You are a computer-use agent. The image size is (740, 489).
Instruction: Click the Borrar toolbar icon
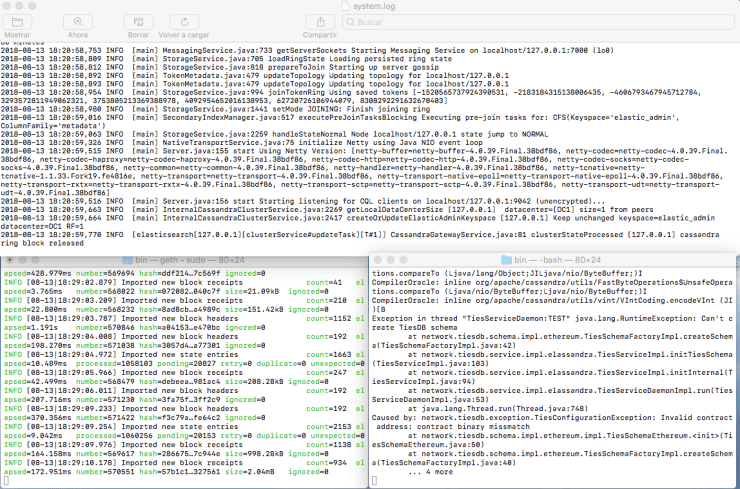(x=137, y=20)
